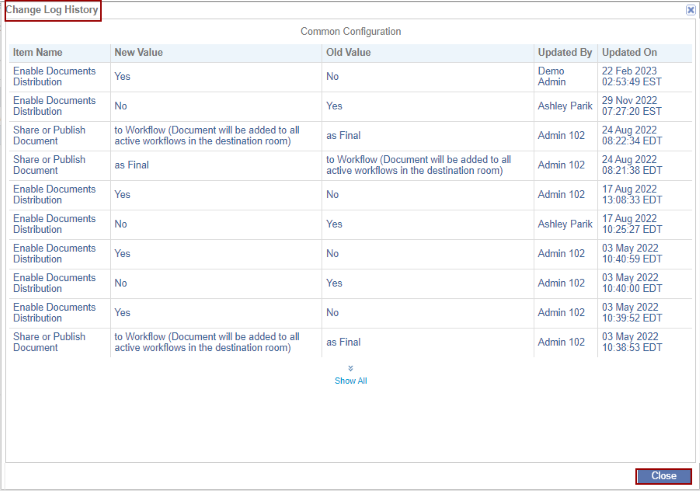700x491 pixels.
Task: Click the Old Value column header
Action: (x=349, y=52)
